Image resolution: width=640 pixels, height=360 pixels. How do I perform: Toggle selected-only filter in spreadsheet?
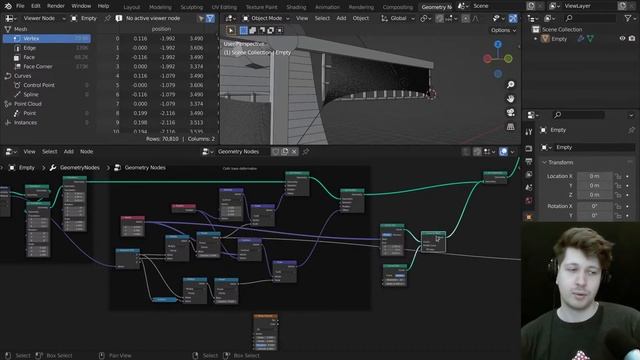(201, 18)
